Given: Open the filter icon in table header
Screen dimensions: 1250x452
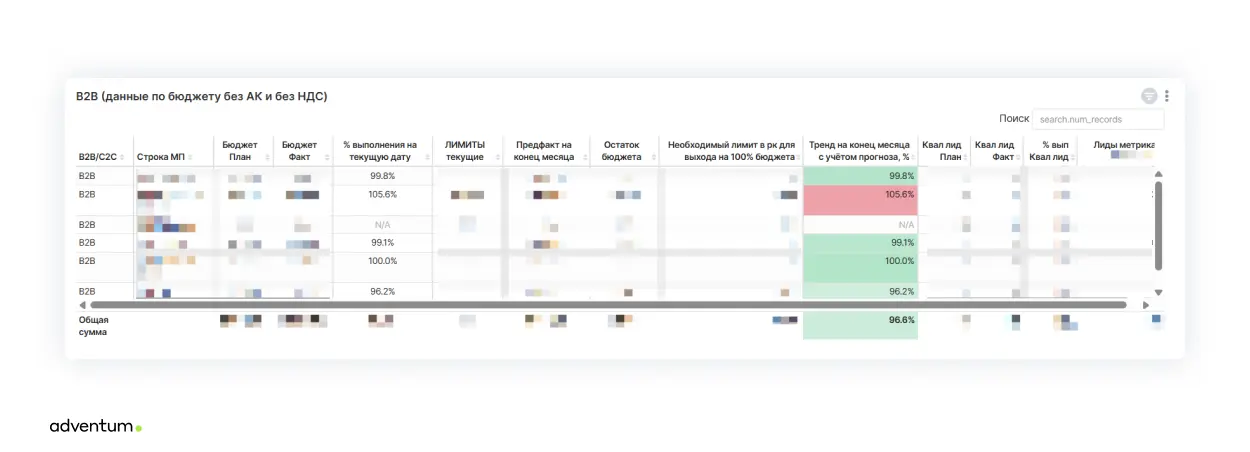Looking at the screenshot, I should coord(1149,96).
